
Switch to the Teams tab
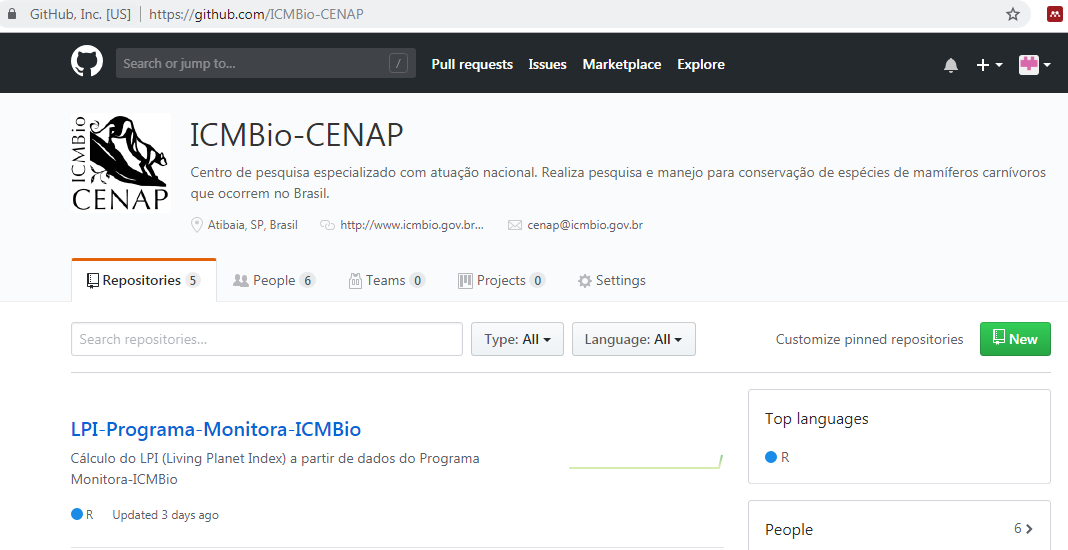pyautogui.click(x=387, y=280)
